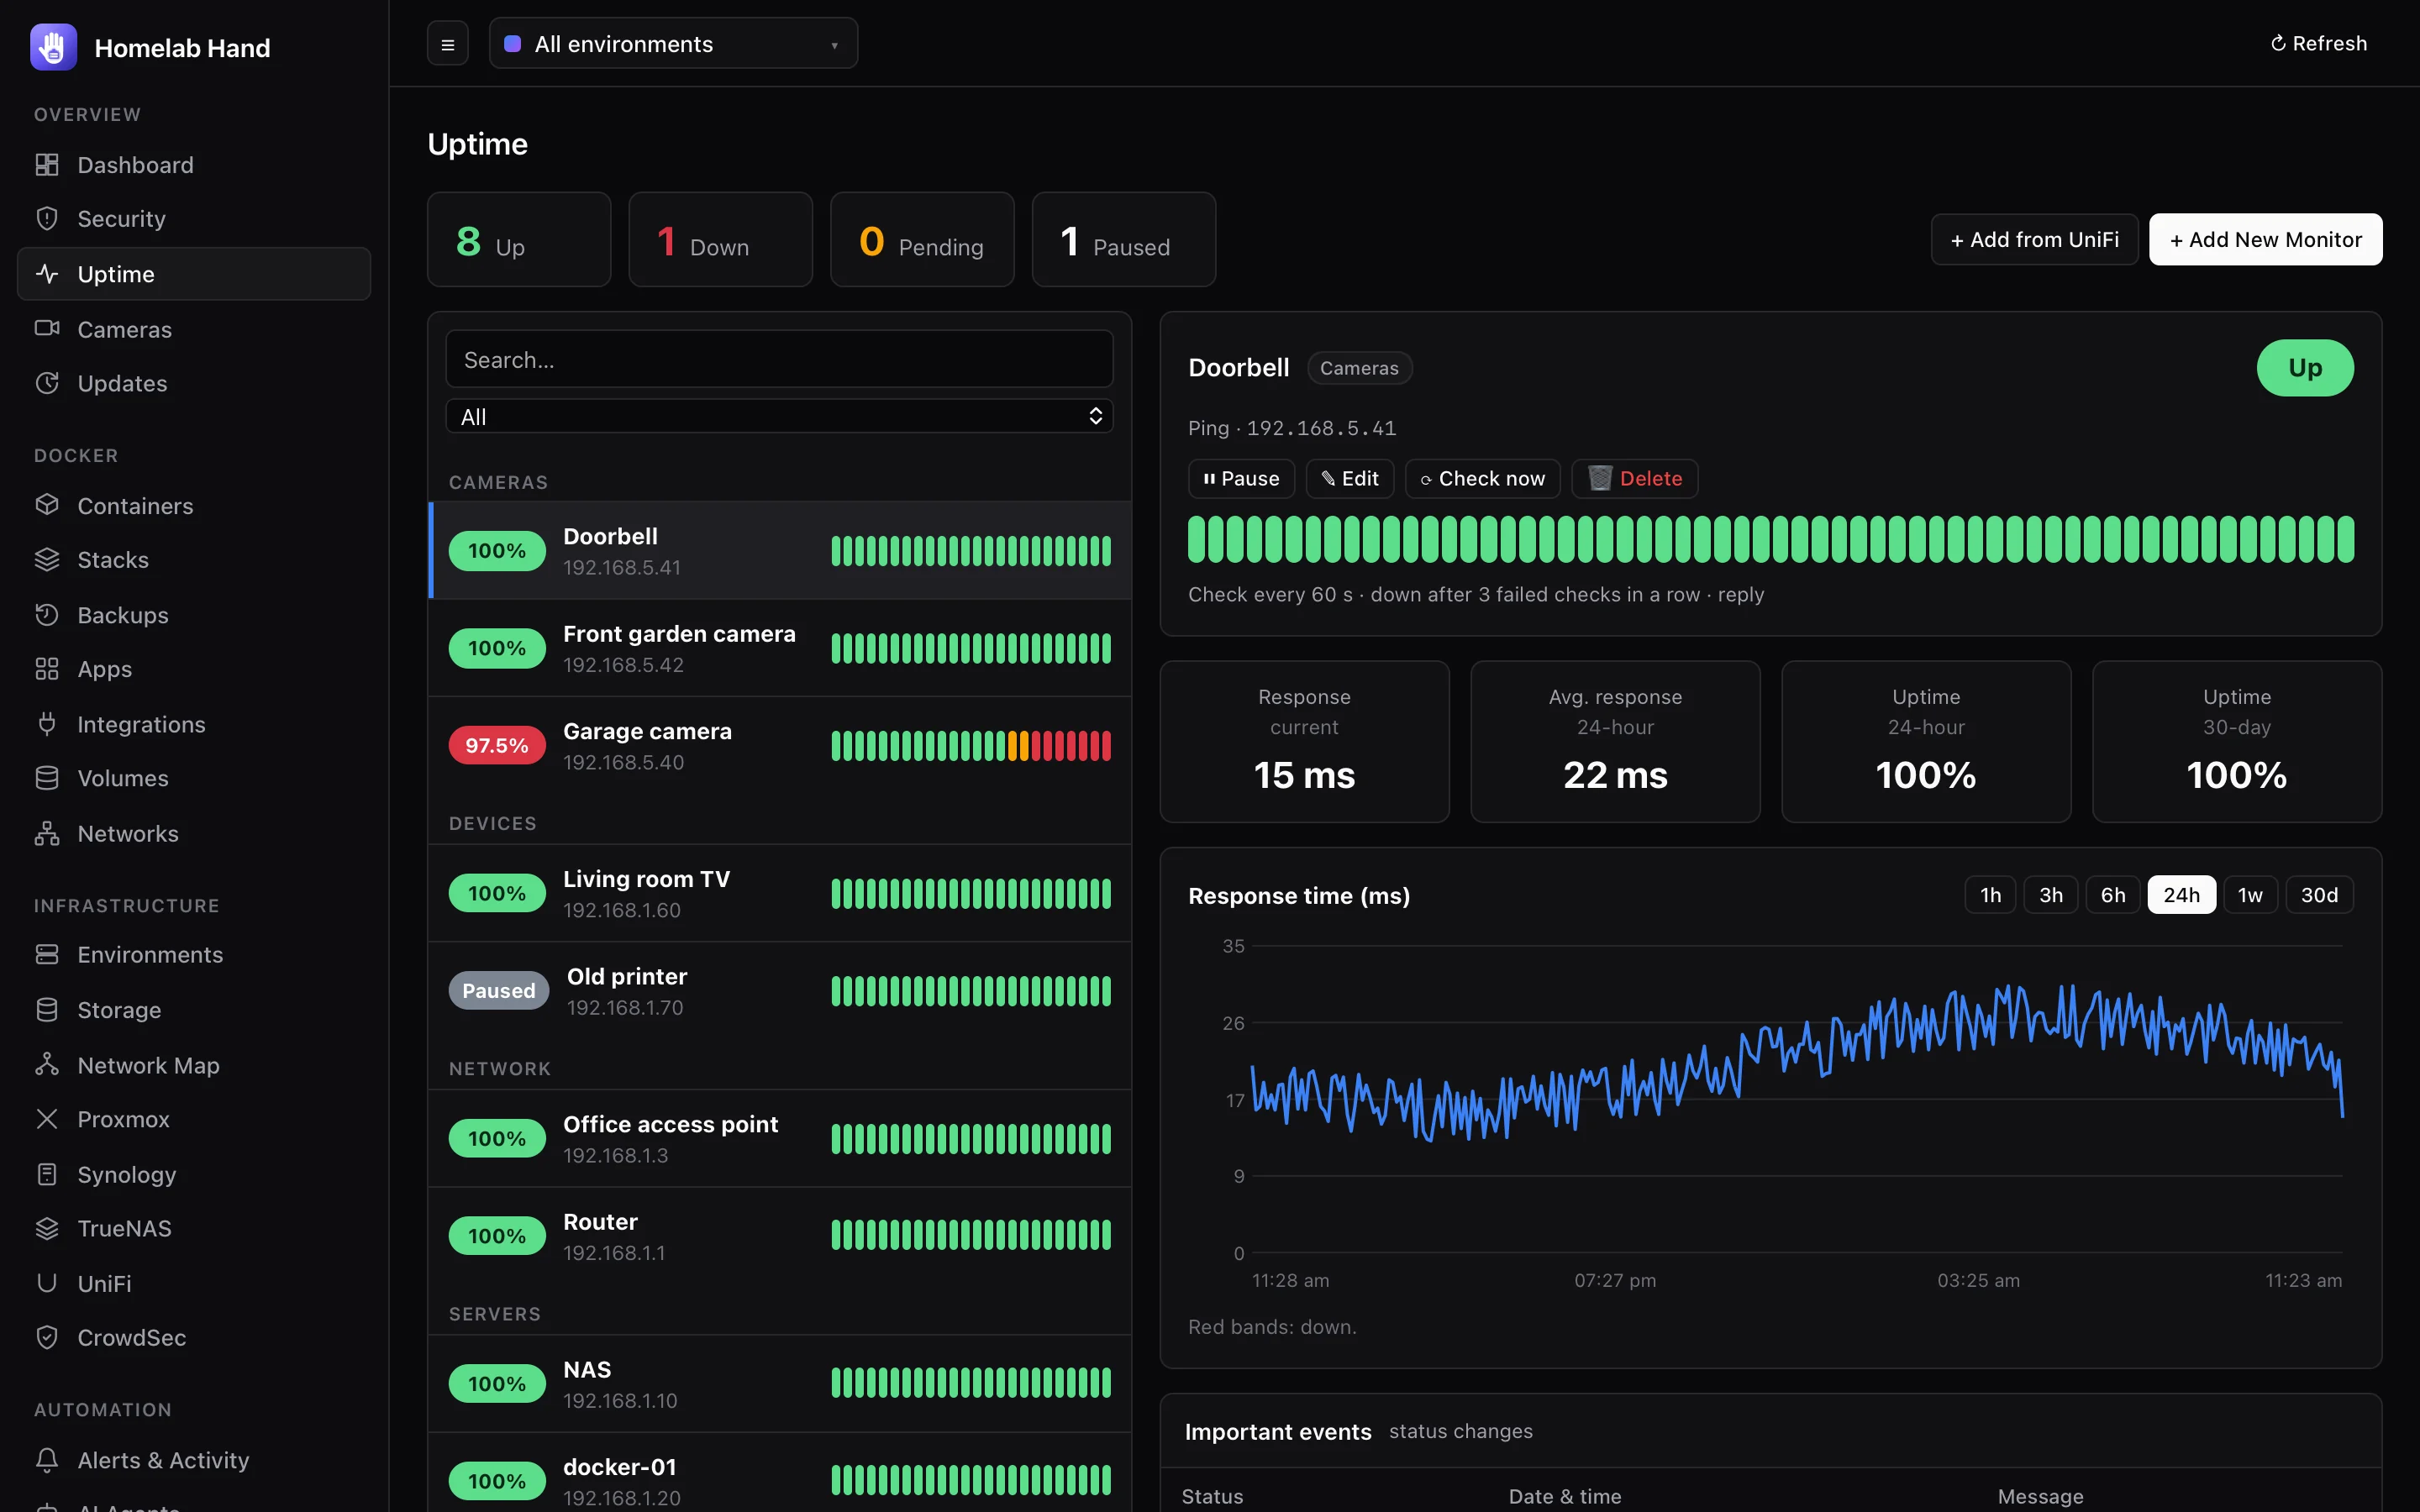This screenshot has height=1512, width=2420.
Task: Click the Cameras video icon in sidebar
Action: [x=47, y=328]
